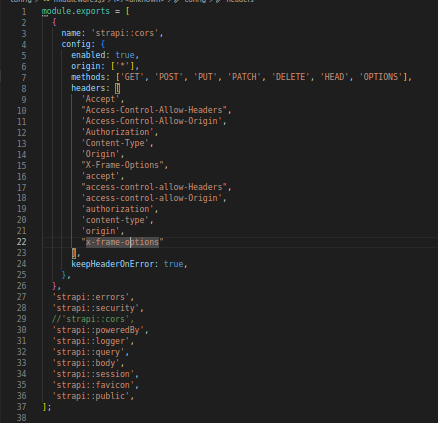Viewport: 438px width, 423px height.
Task: Click the lowercase 'content-type' on line 20
Action: 115,220
